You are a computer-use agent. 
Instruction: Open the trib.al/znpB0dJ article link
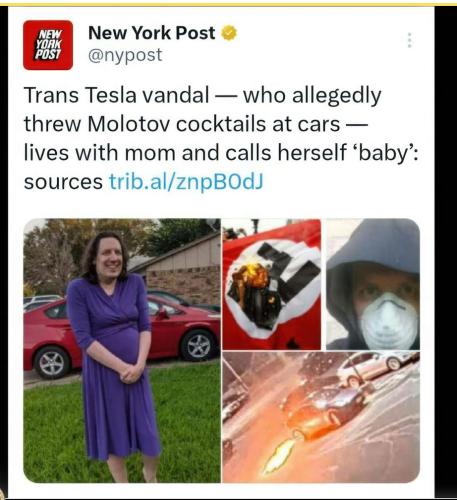click(186, 182)
